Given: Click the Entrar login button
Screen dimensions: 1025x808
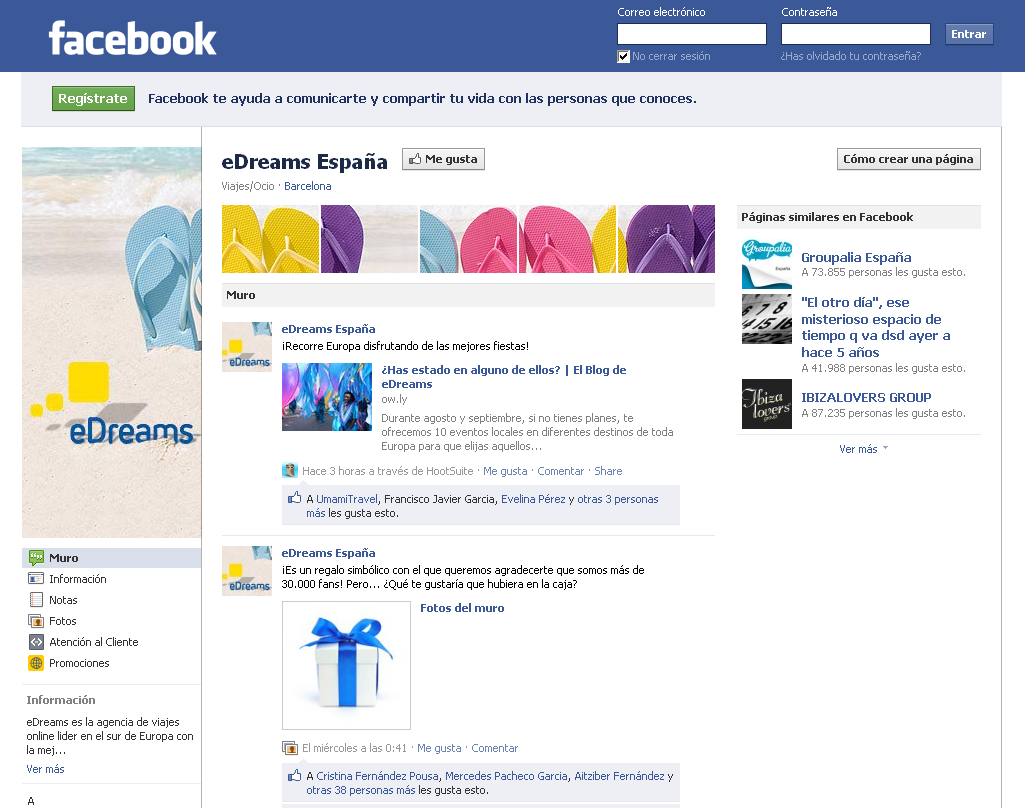Looking at the screenshot, I should (968, 34).
